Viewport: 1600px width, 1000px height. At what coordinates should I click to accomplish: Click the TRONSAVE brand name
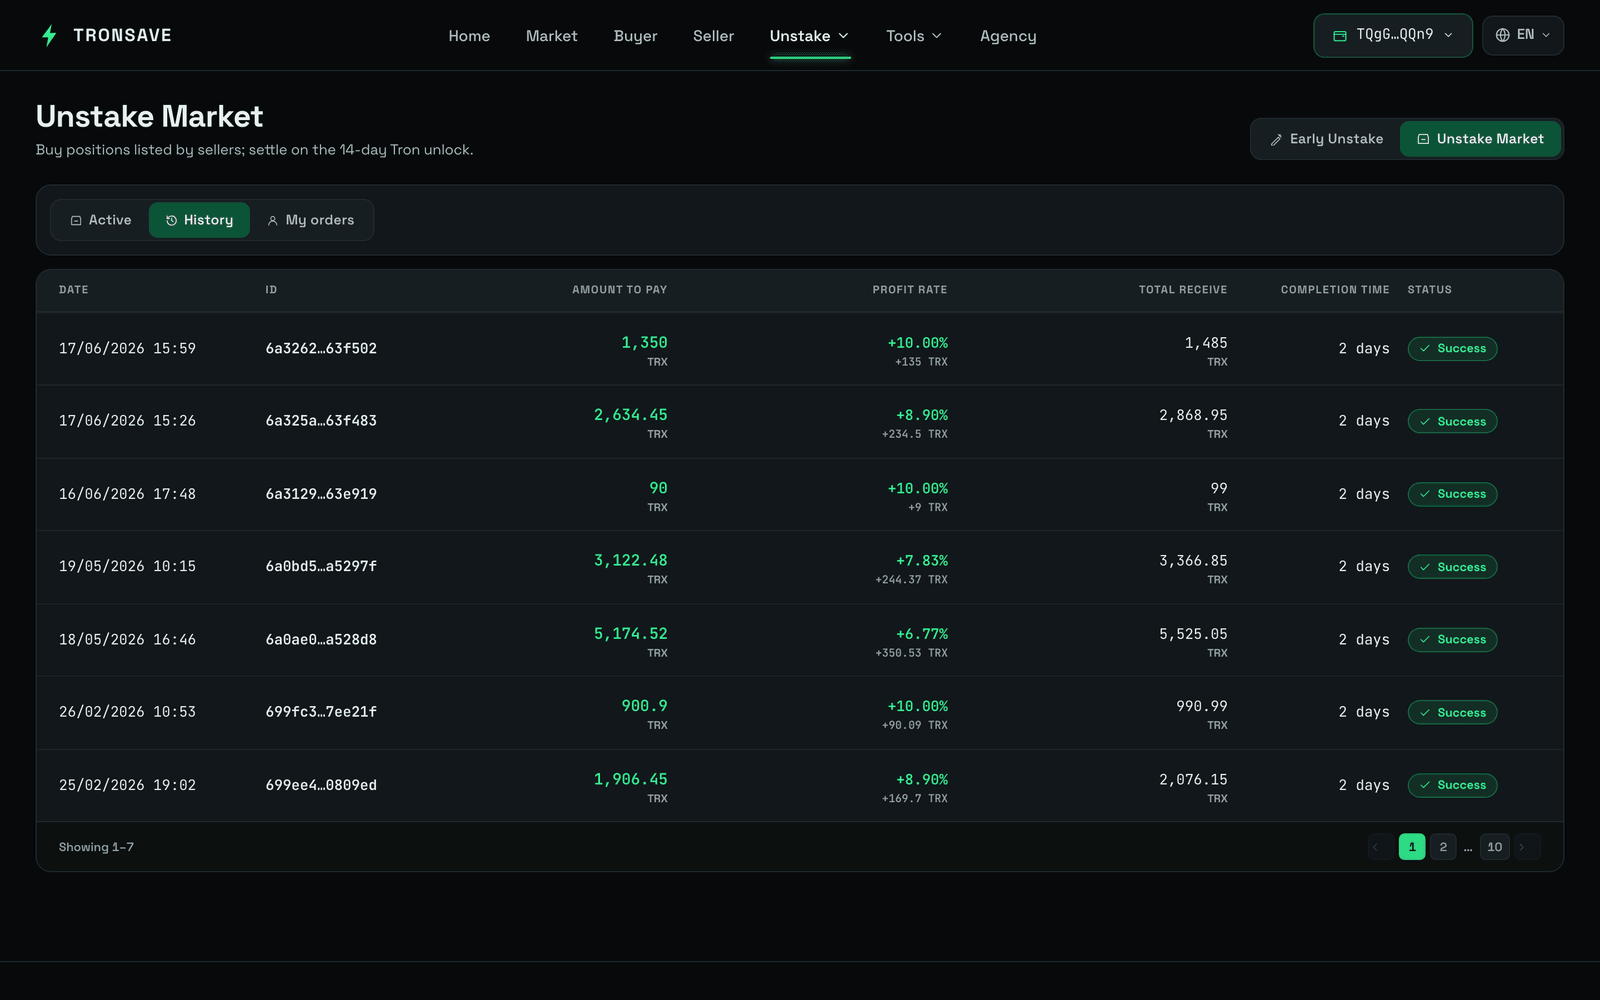(x=123, y=36)
